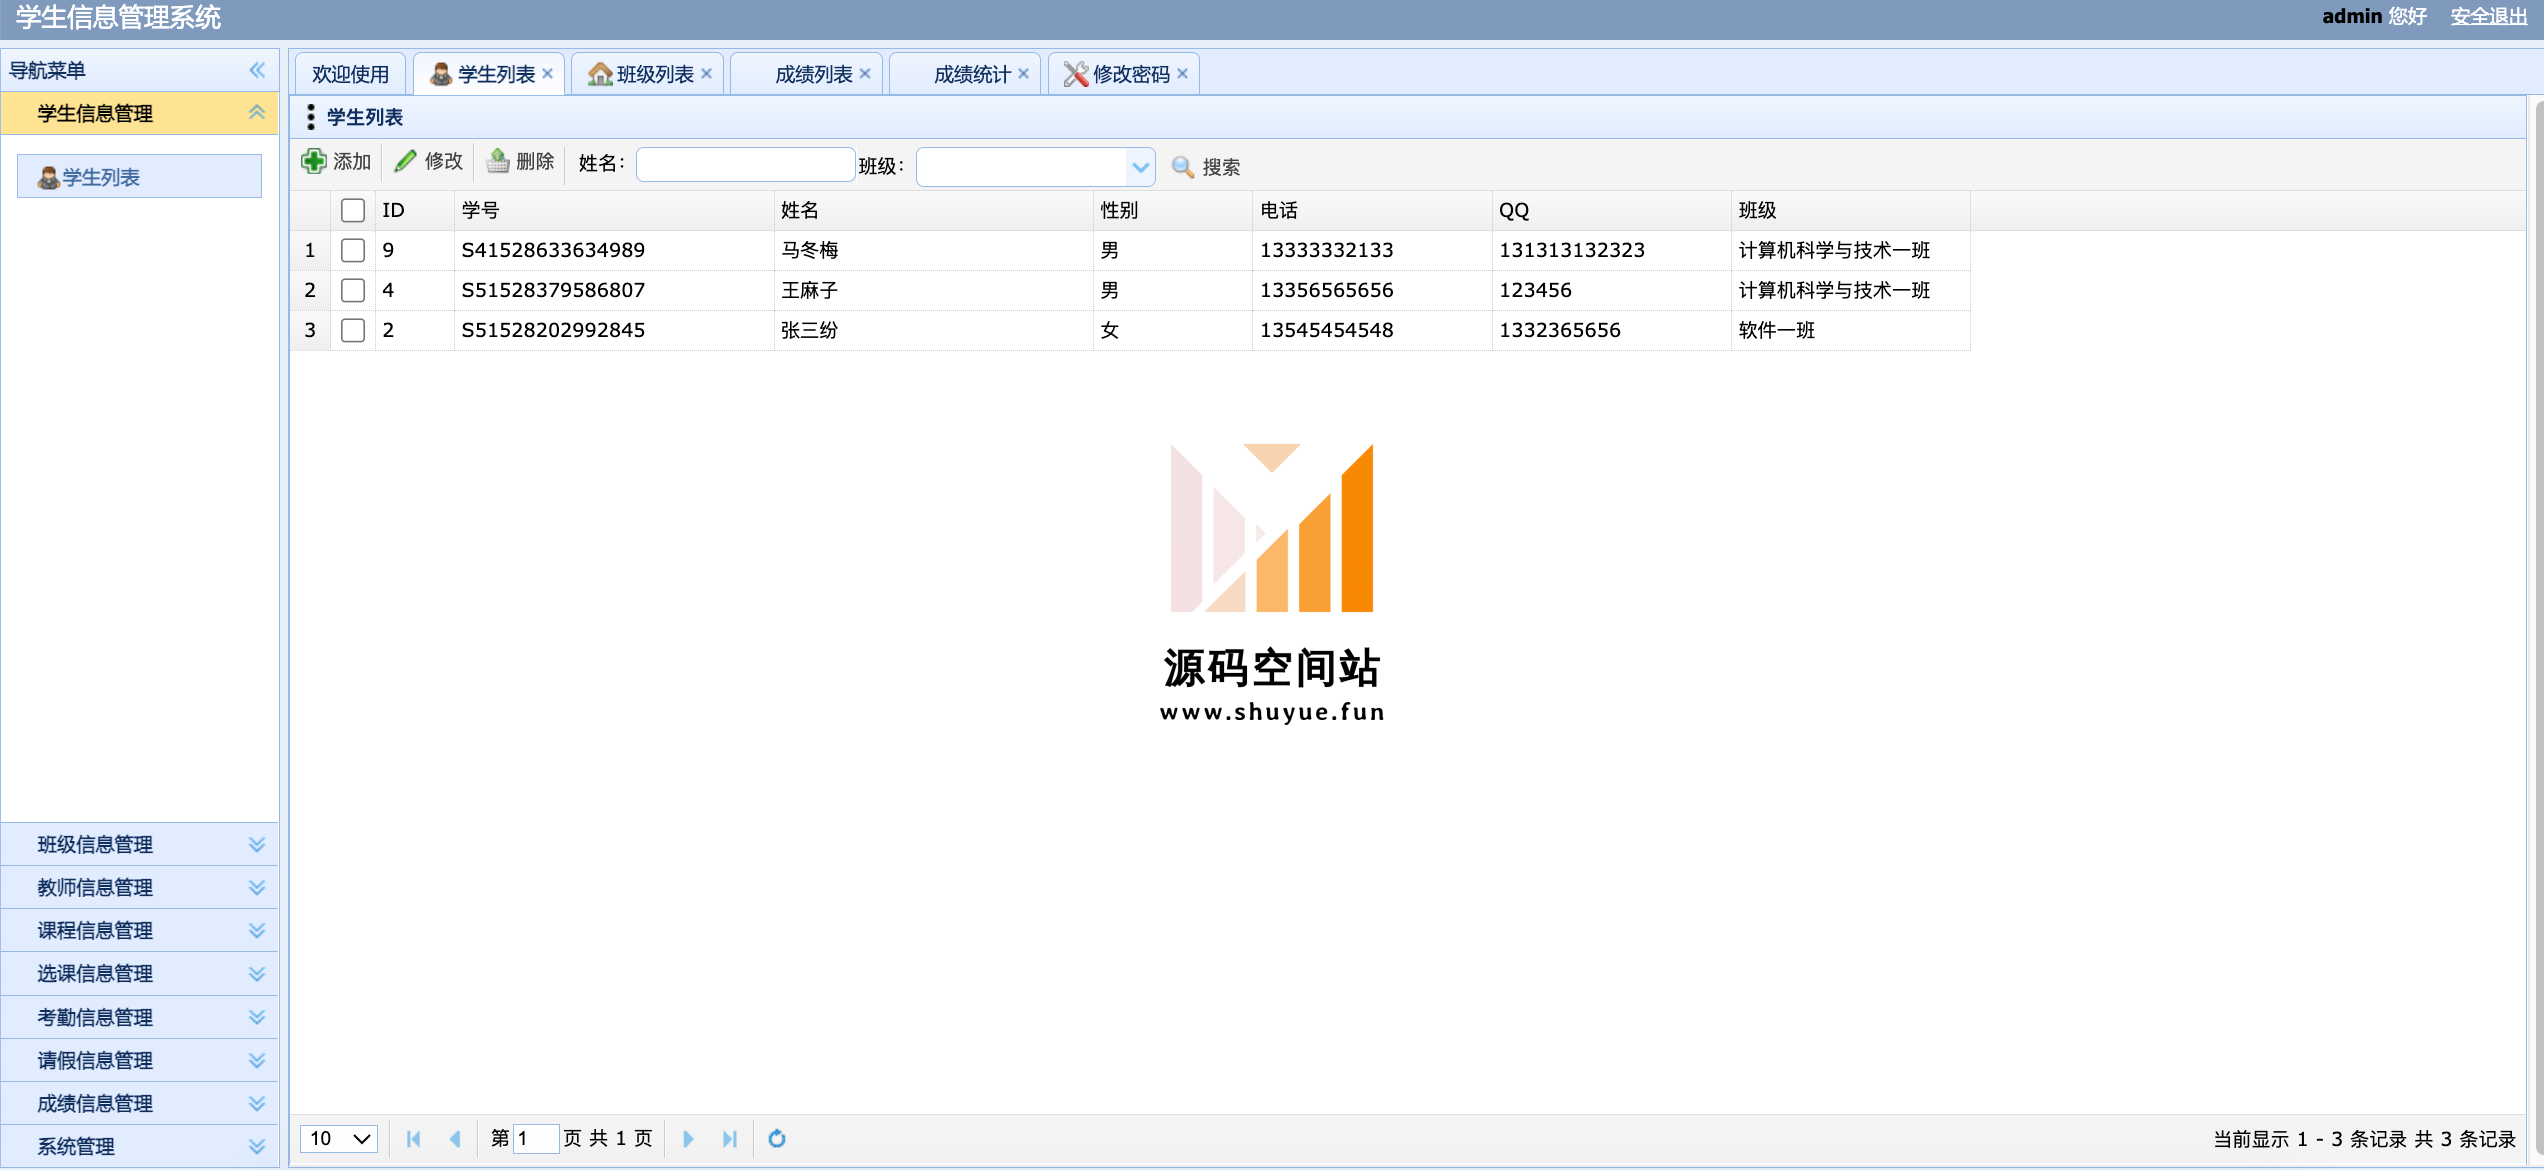Expand 成绩信息管理 section
Screen dimensions: 2544x1170
[x=257, y=1104]
